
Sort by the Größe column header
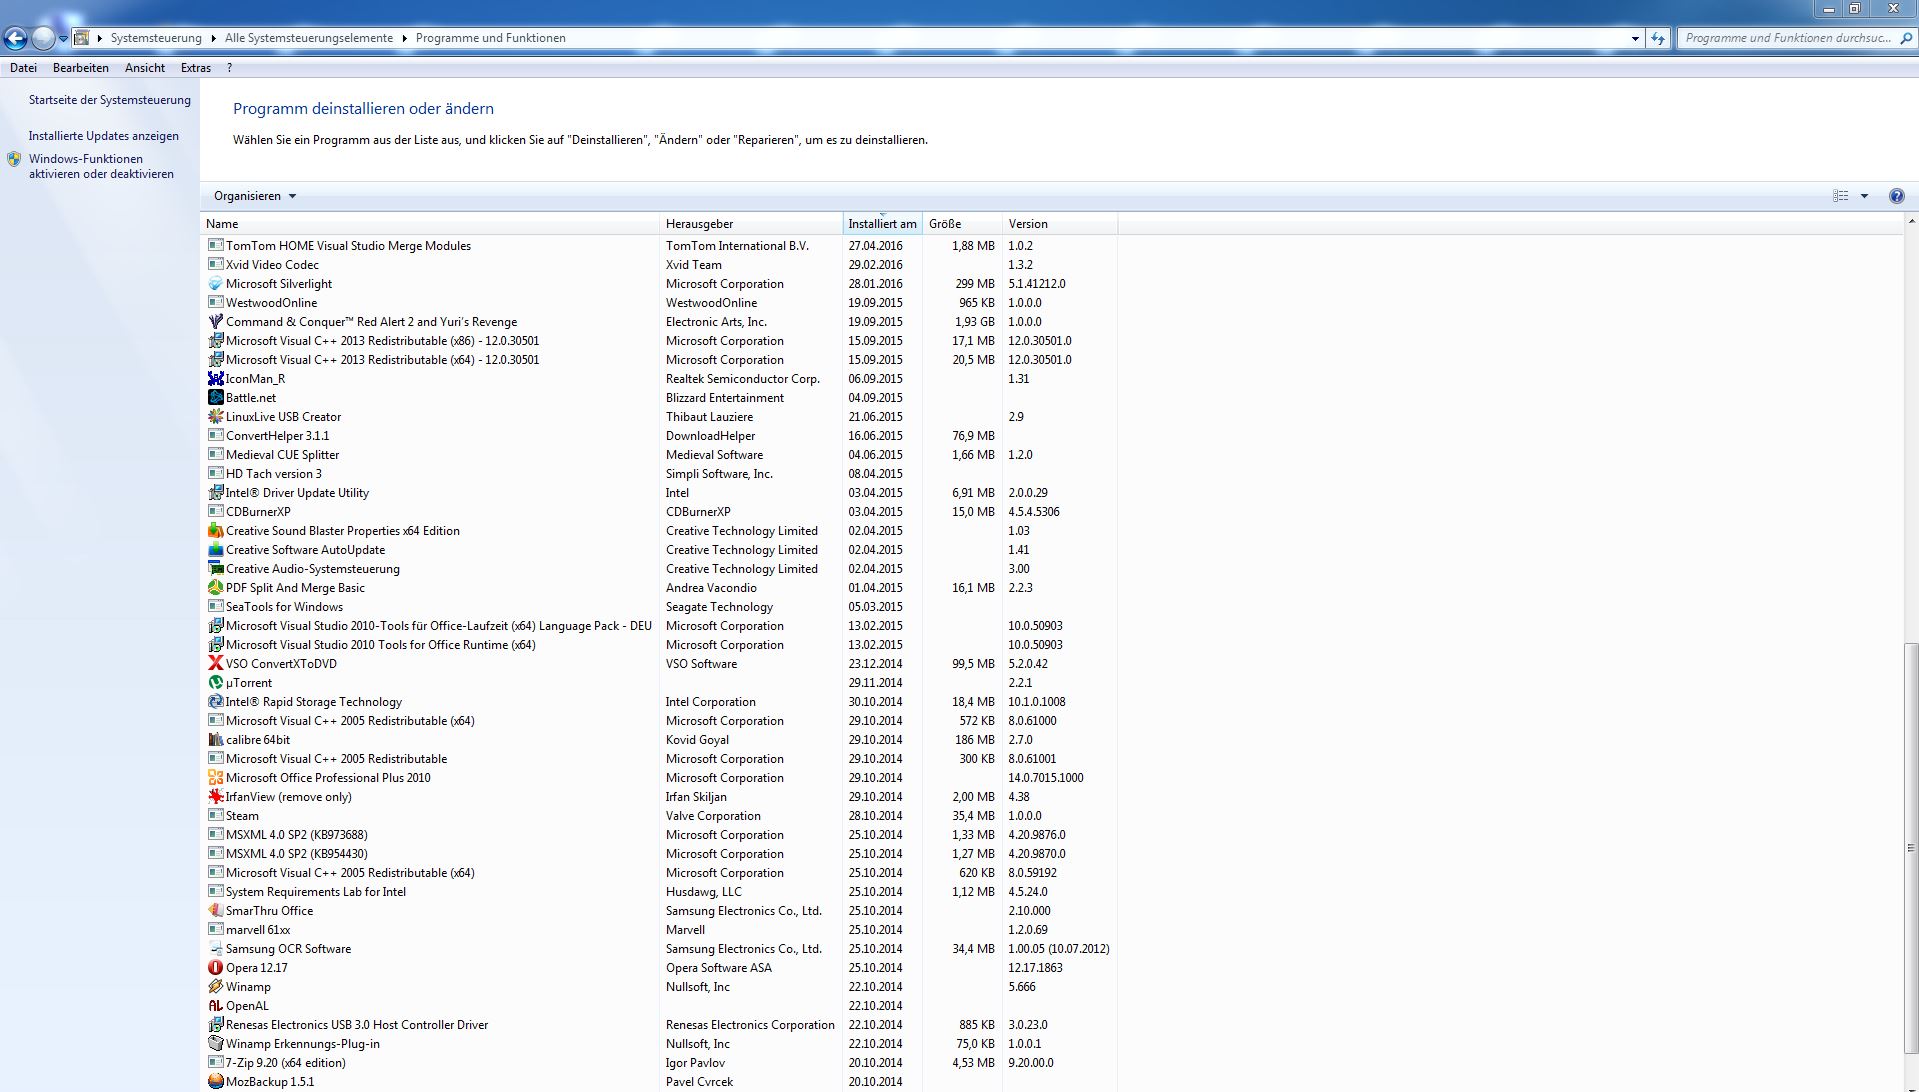[x=962, y=224]
